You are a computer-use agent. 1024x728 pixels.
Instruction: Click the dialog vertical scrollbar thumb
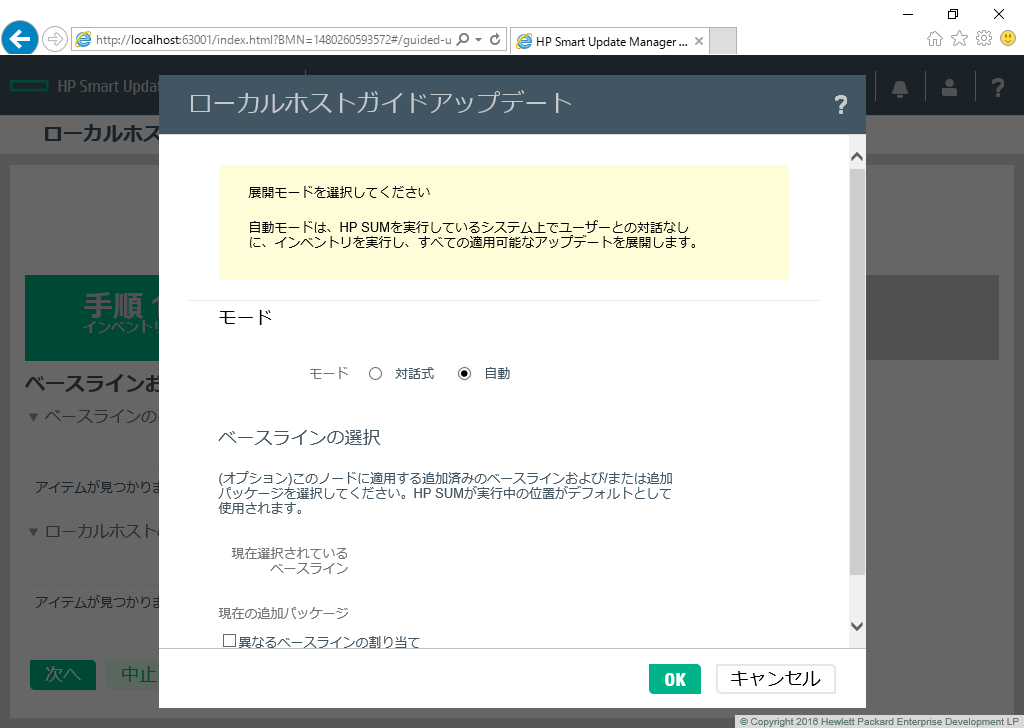pos(857,372)
